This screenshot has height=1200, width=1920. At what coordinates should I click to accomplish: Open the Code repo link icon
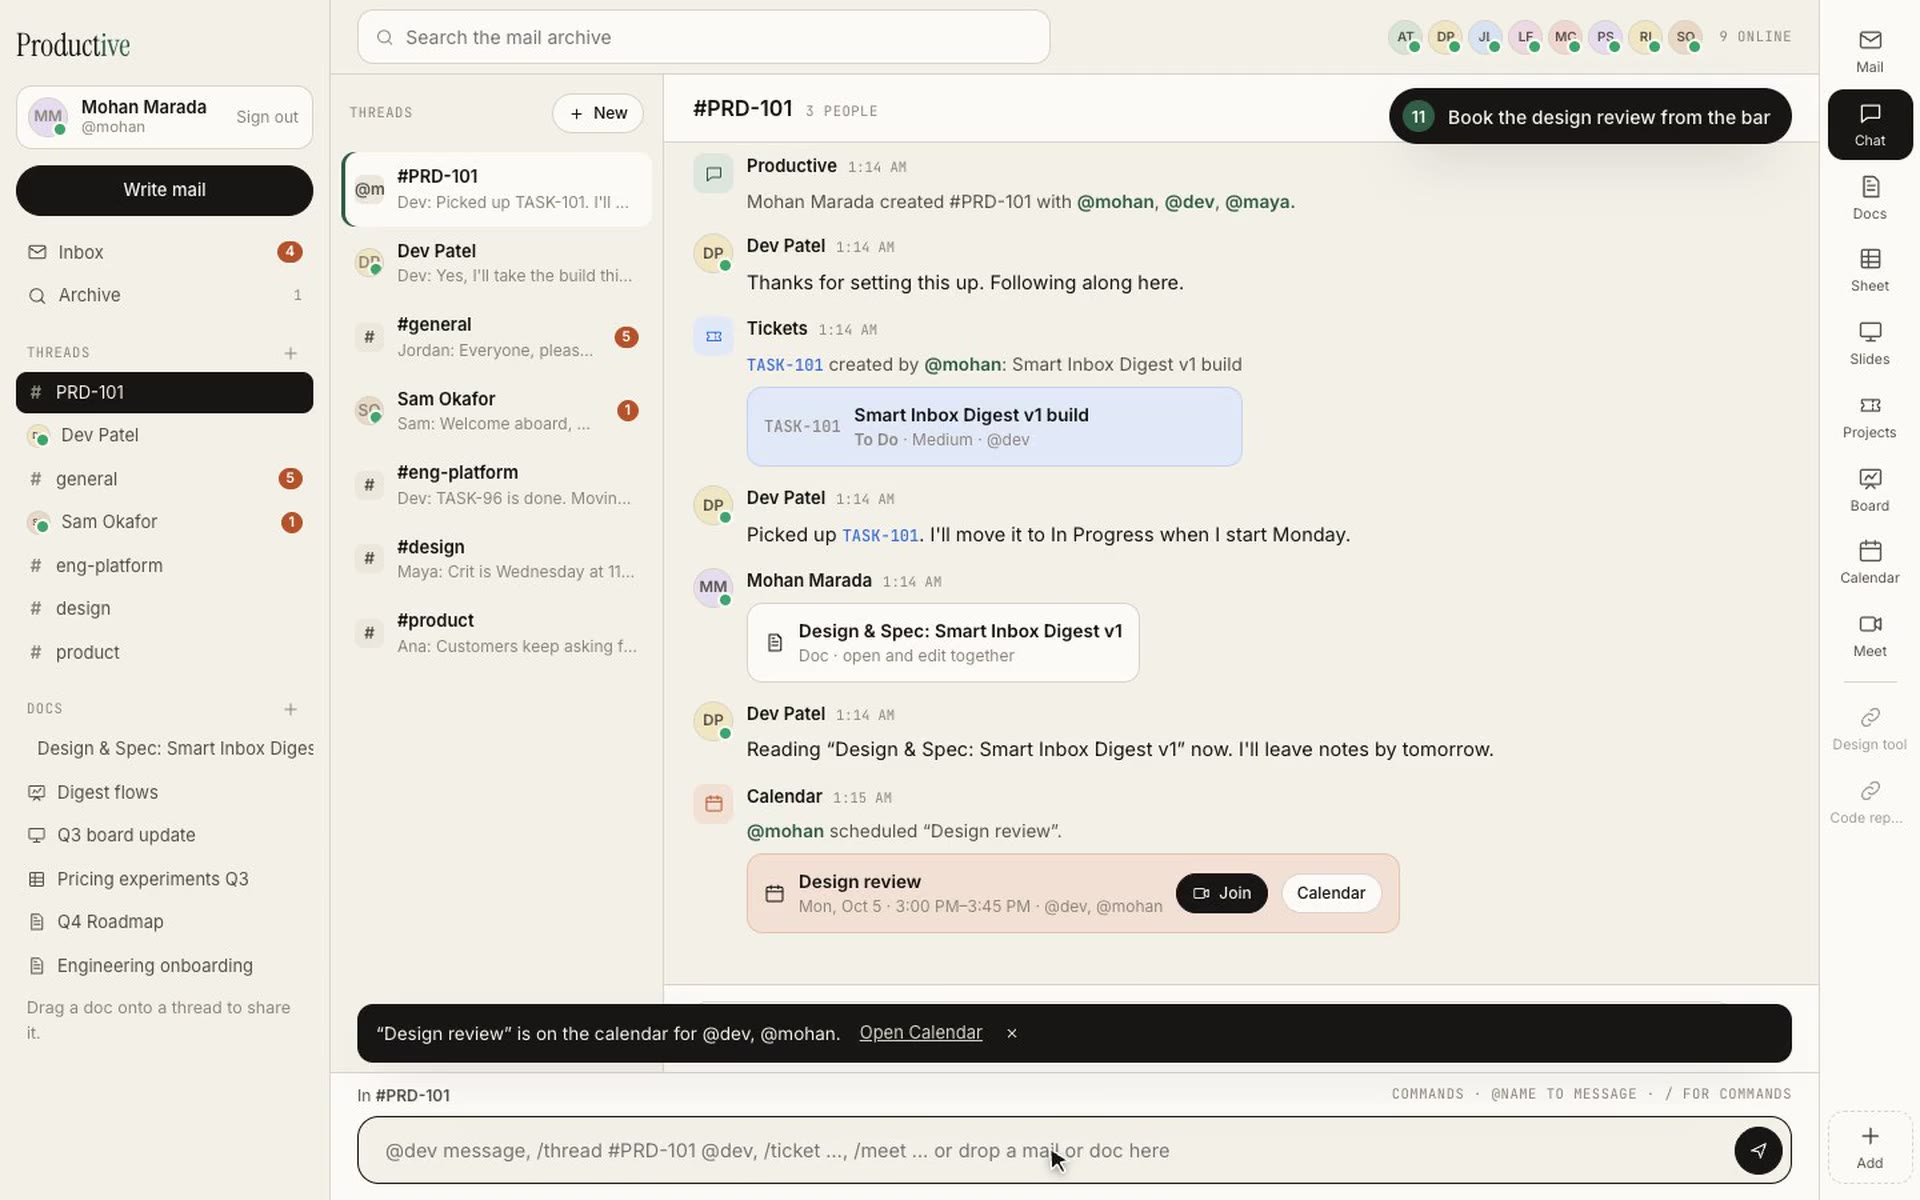(1869, 802)
